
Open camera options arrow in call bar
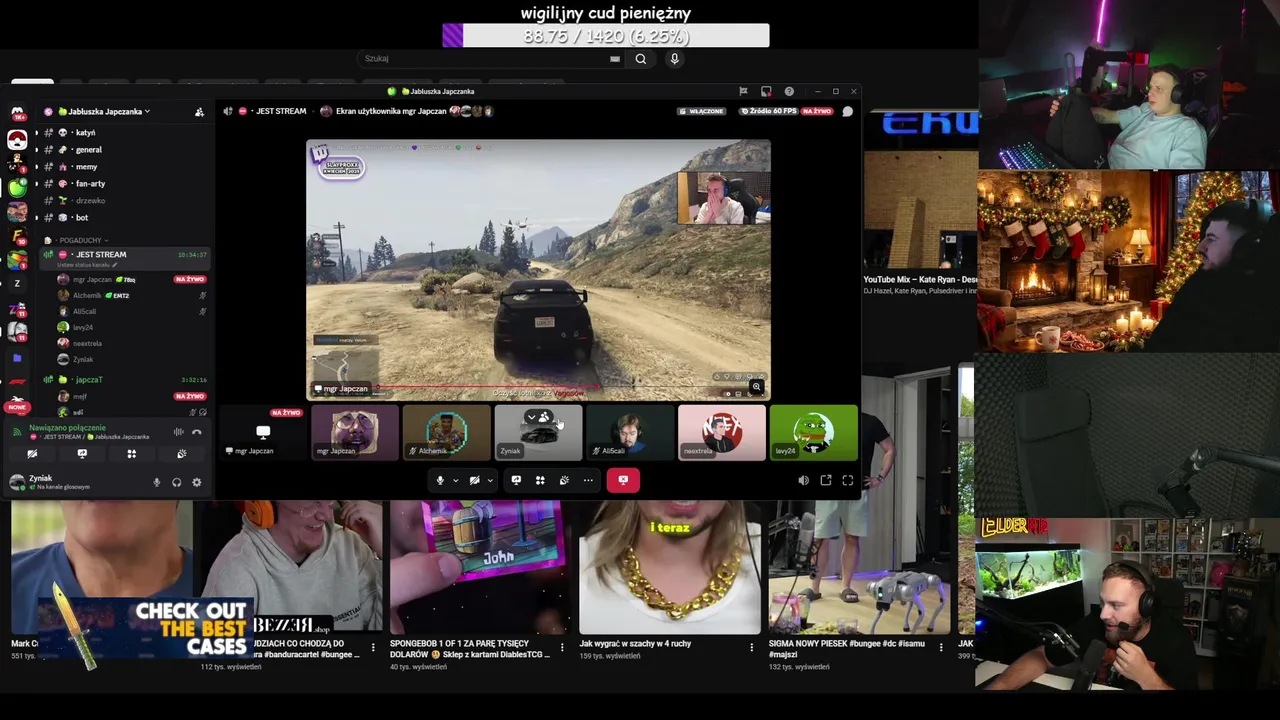[490, 480]
